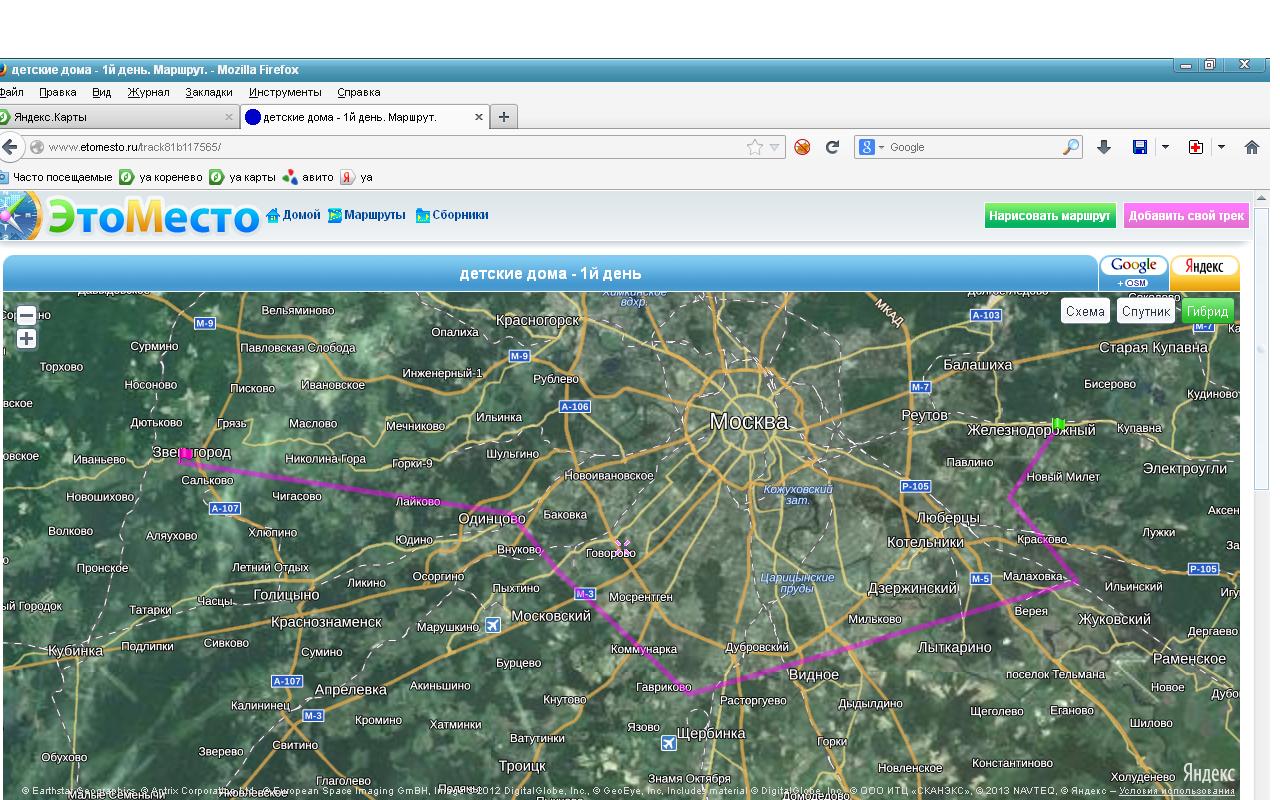The image size is (1280, 800).
Task: Expand the search engine selector dropdown
Action: click(871, 147)
